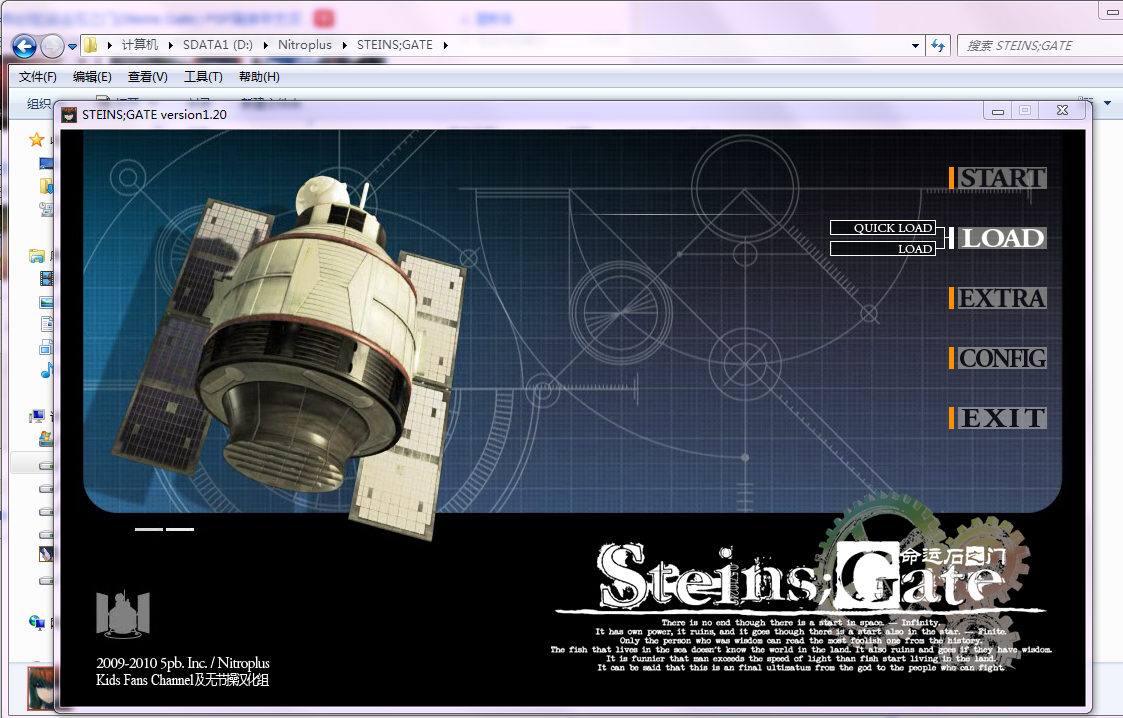Open the 文件(F) menu
This screenshot has width=1123, height=718.
(x=37, y=77)
